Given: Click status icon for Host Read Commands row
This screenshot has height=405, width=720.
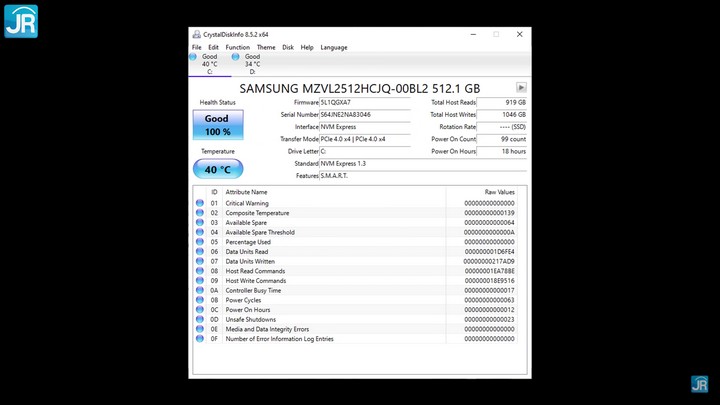Looking at the screenshot, I should (200, 270).
